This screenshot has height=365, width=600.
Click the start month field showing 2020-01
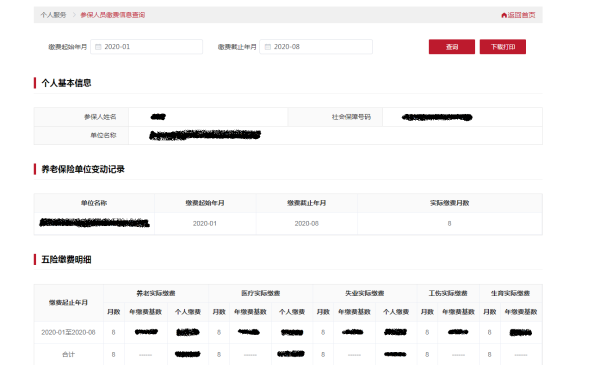click(147, 47)
